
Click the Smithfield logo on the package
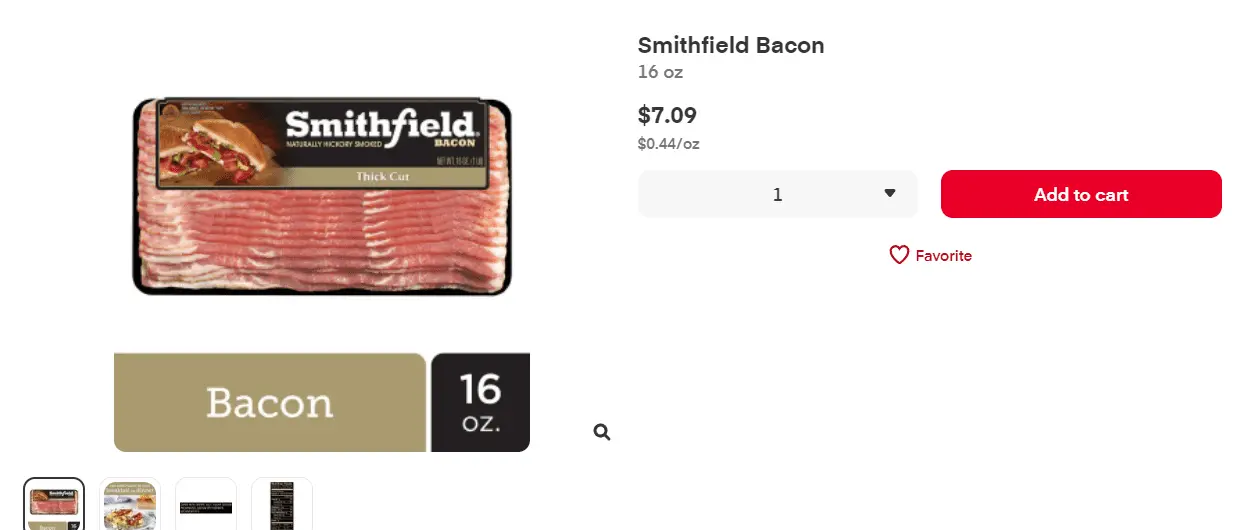point(380,126)
